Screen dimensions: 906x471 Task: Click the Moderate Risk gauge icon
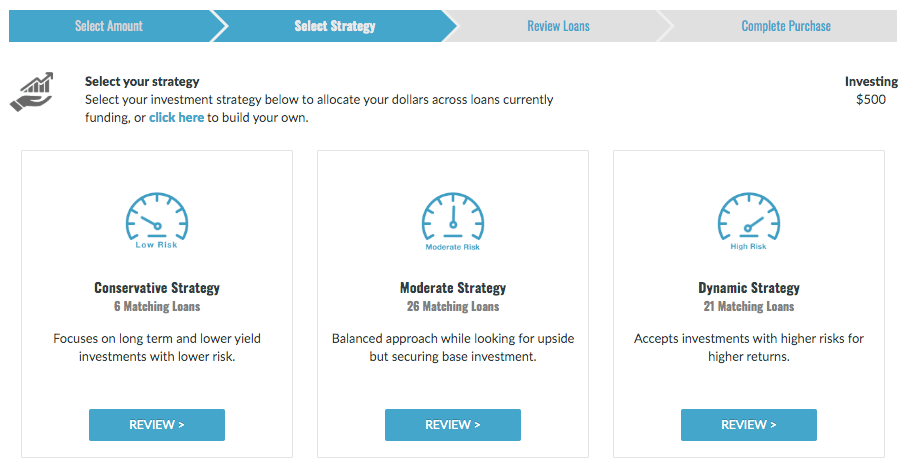coord(453,221)
